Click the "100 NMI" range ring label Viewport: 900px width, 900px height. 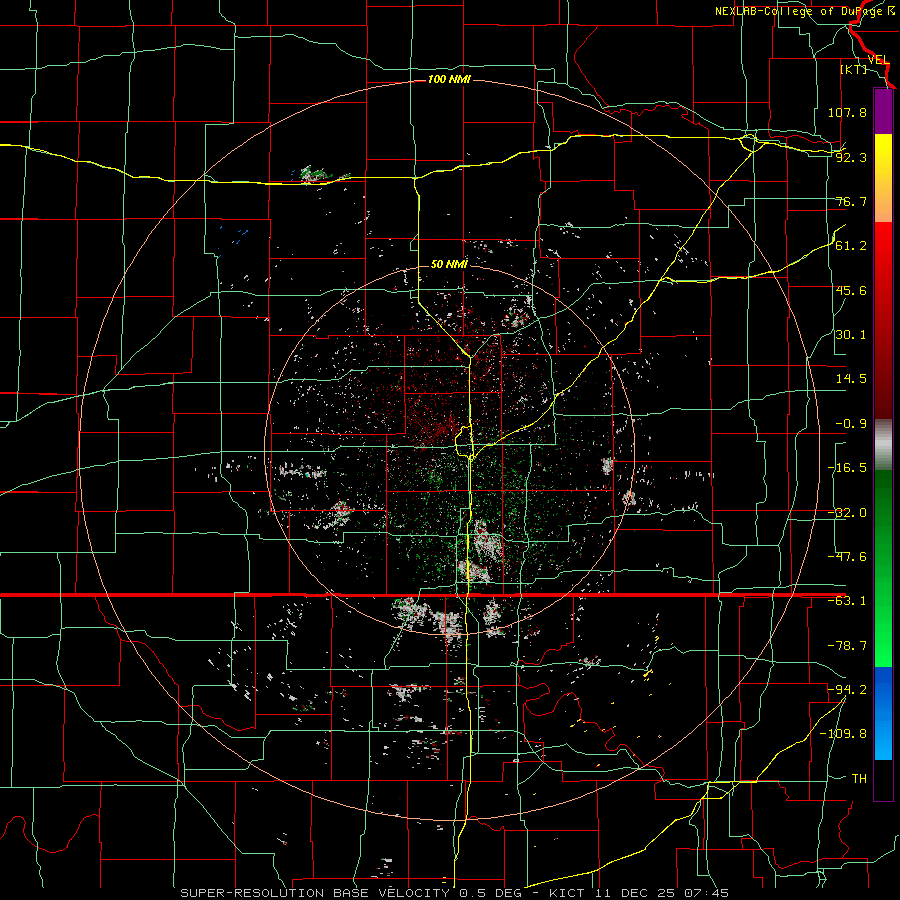(x=449, y=79)
